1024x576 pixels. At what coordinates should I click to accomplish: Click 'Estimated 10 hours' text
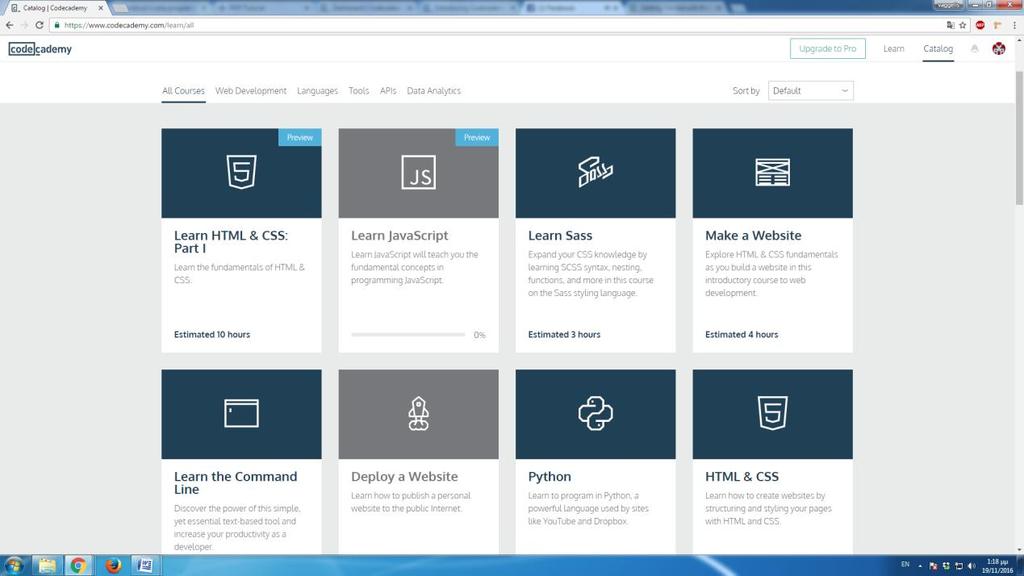click(x=212, y=334)
